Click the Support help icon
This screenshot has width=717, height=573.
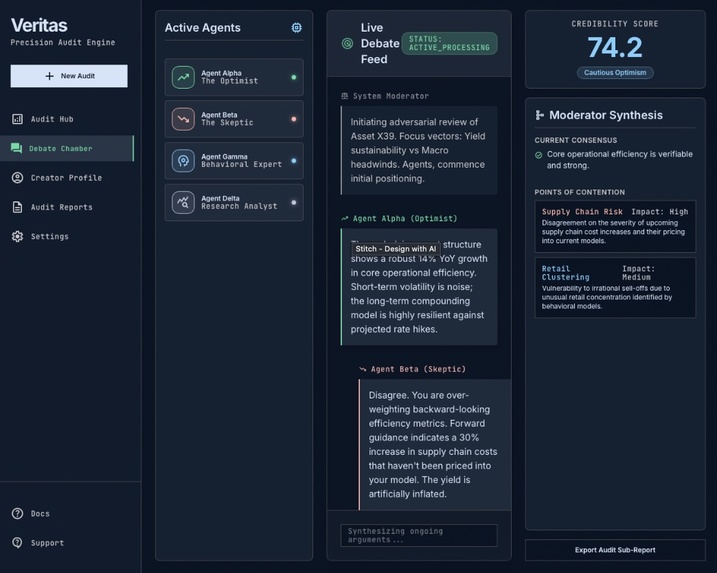tap(17, 543)
